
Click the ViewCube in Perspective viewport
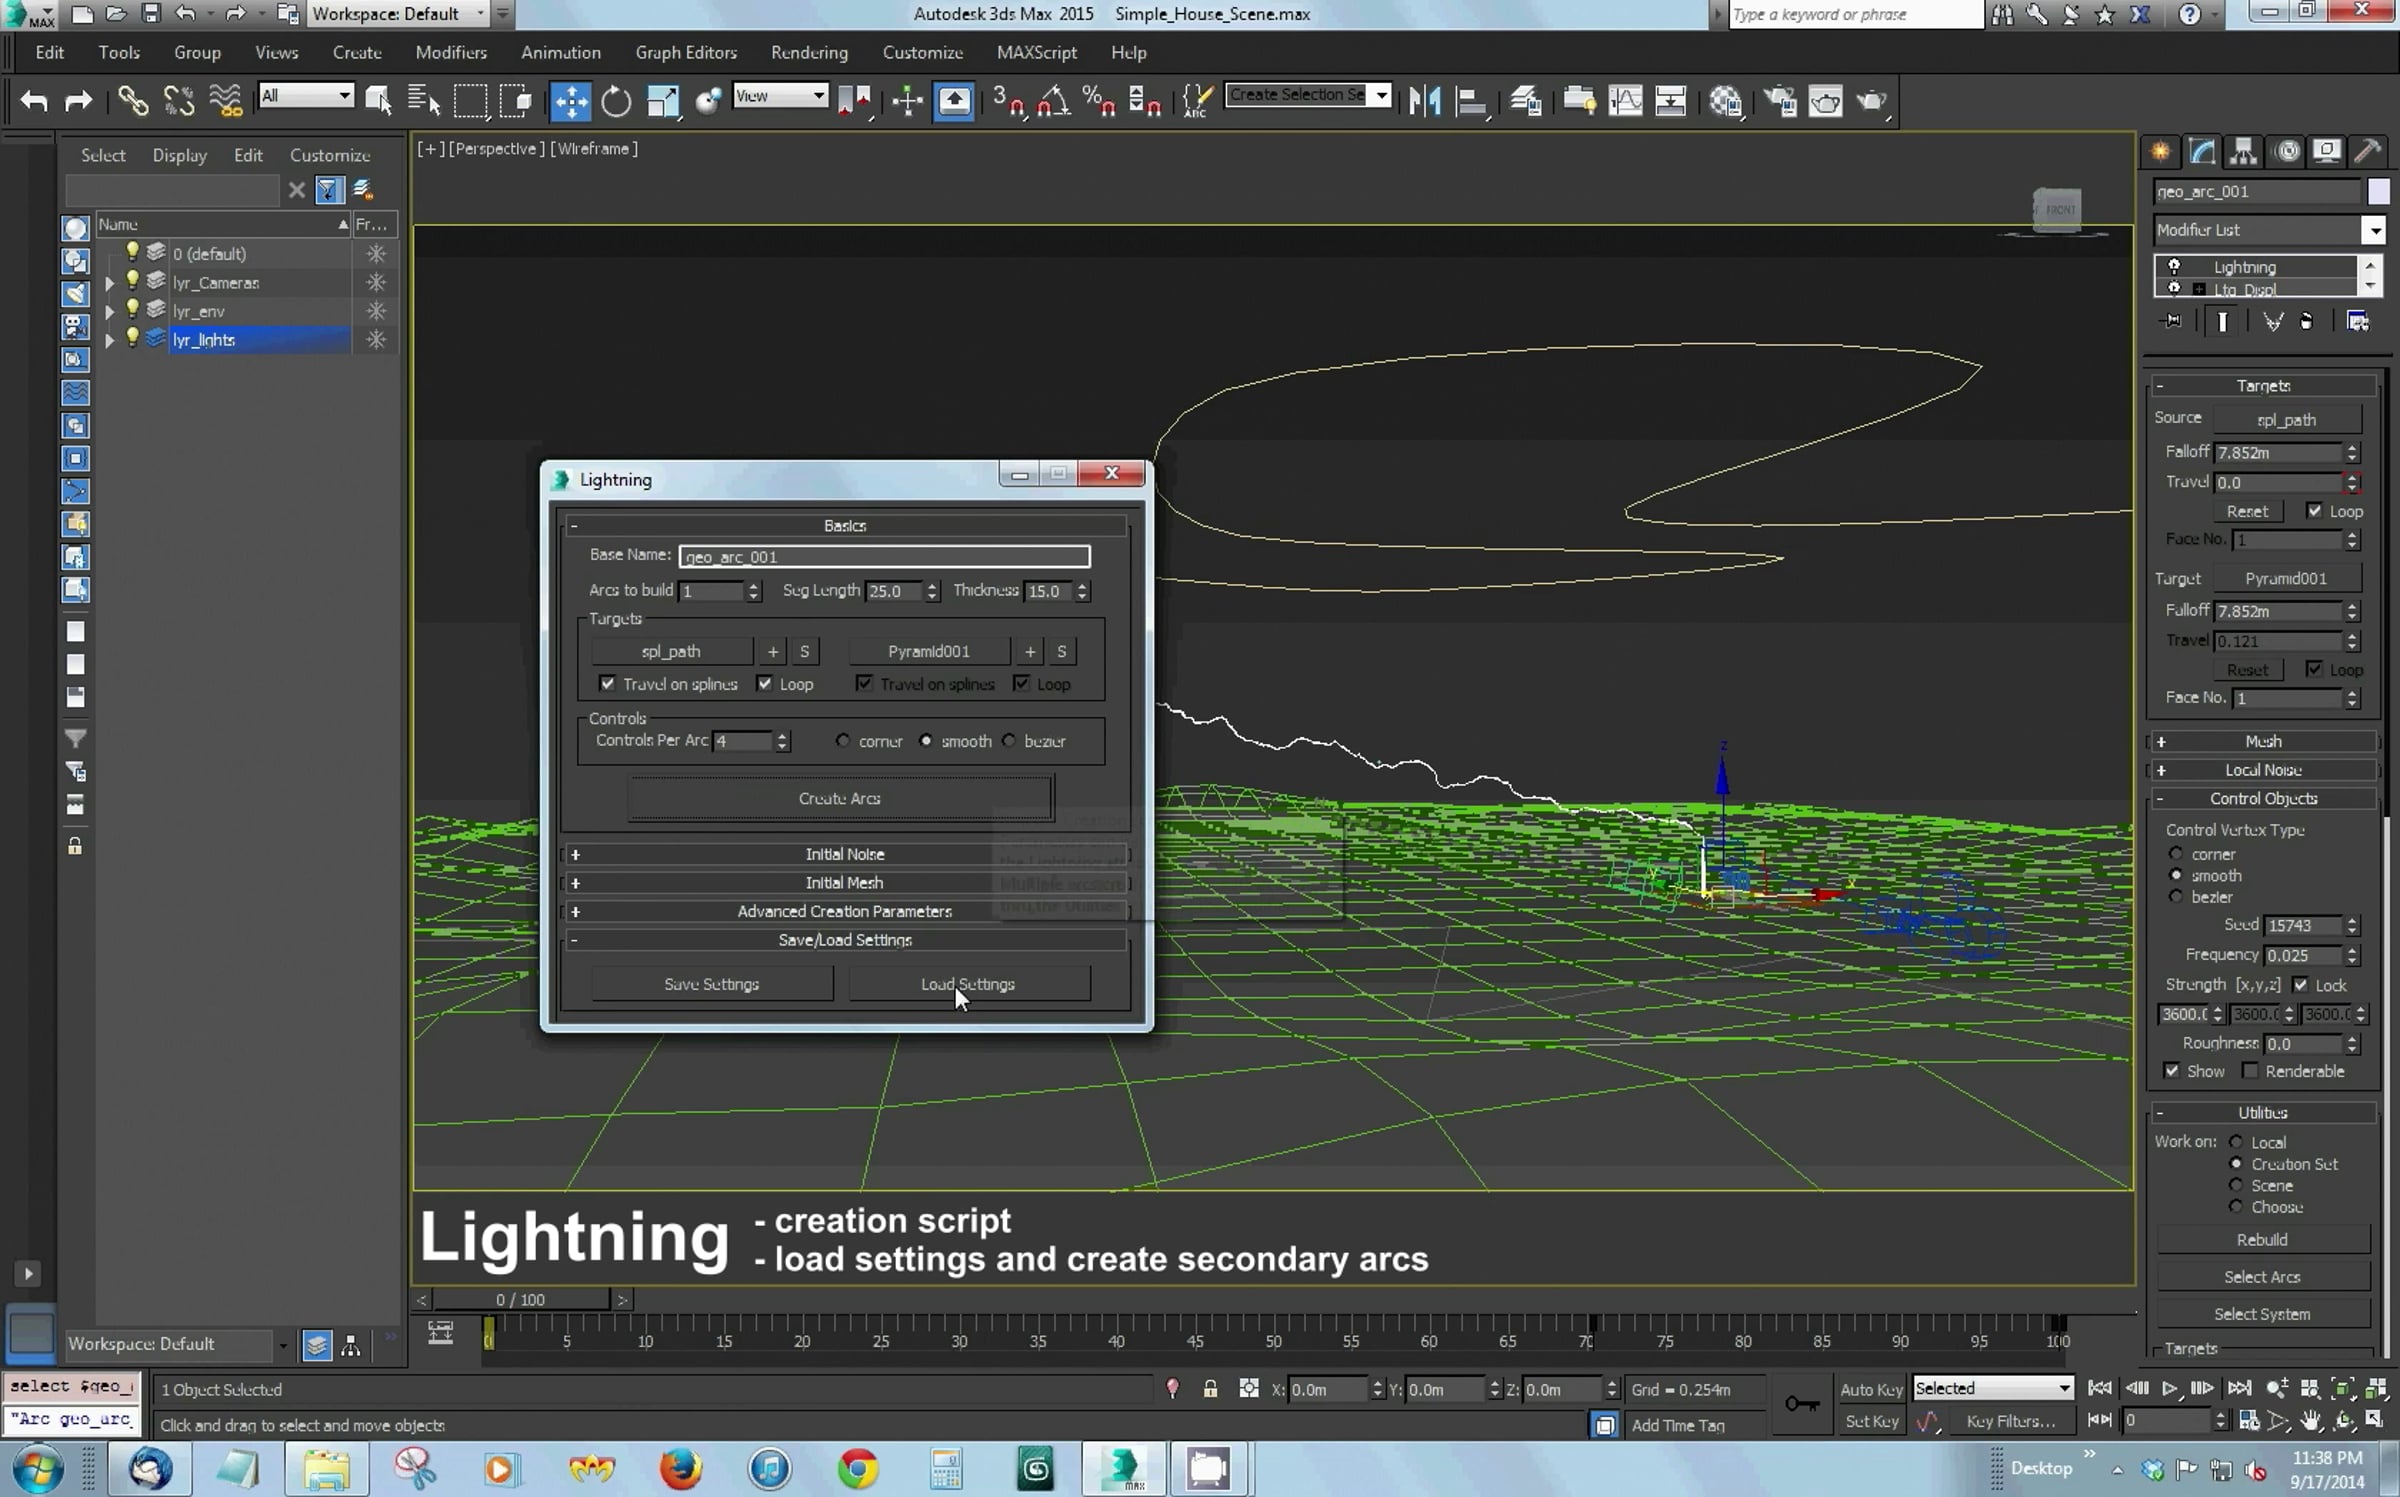point(2057,210)
